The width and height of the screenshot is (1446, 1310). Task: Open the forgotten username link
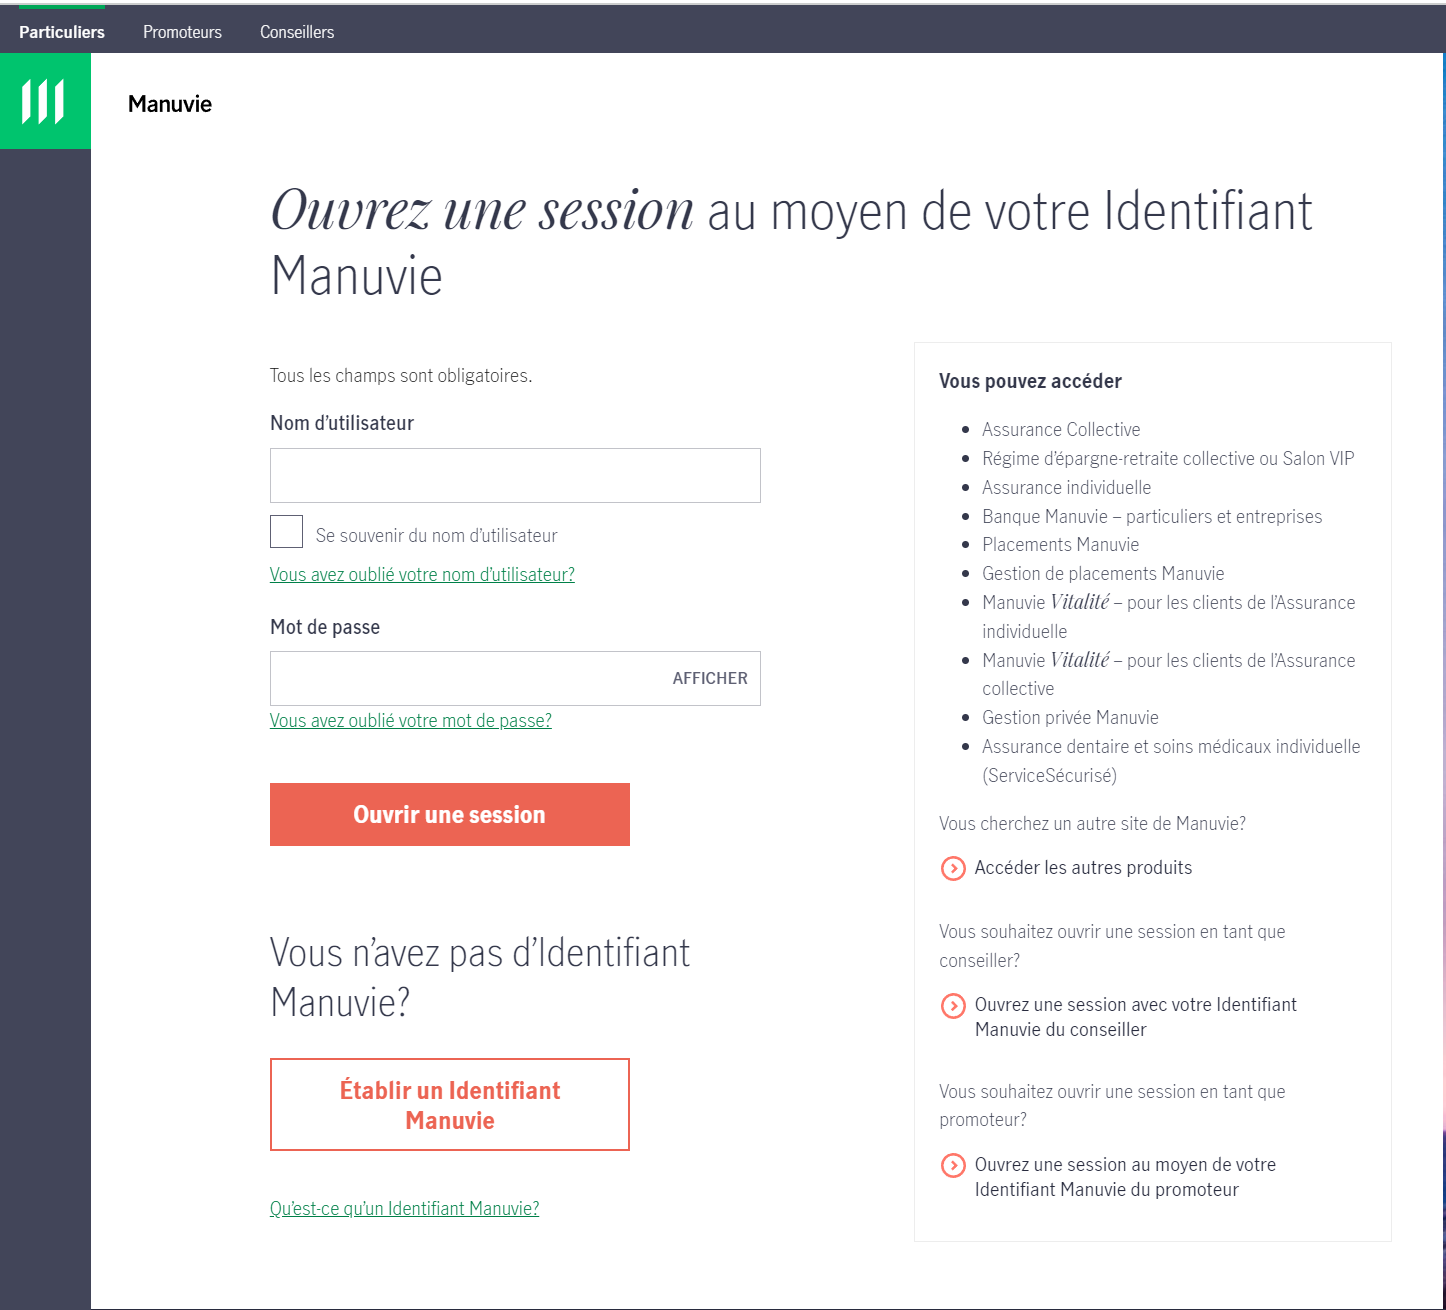click(422, 575)
